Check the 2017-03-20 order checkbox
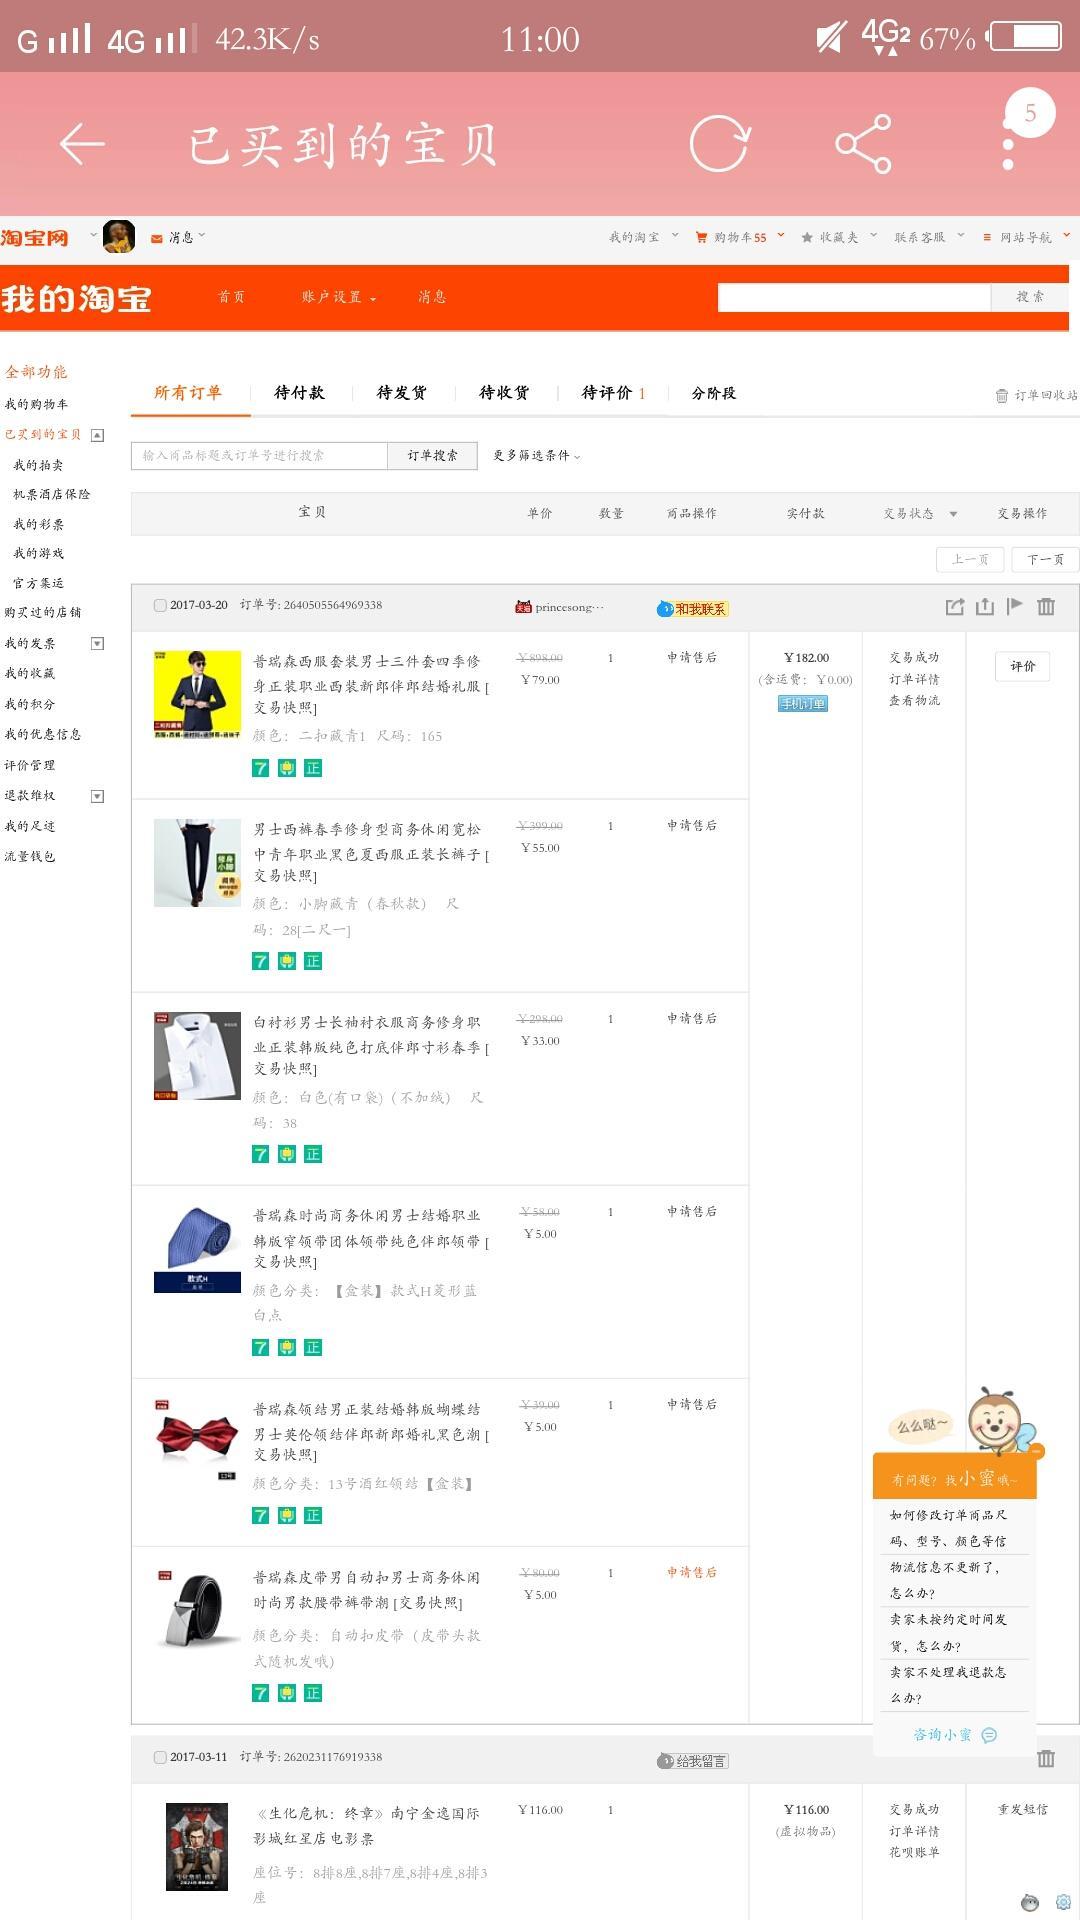The width and height of the screenshot is (1080, 1920). pos(160,605)
